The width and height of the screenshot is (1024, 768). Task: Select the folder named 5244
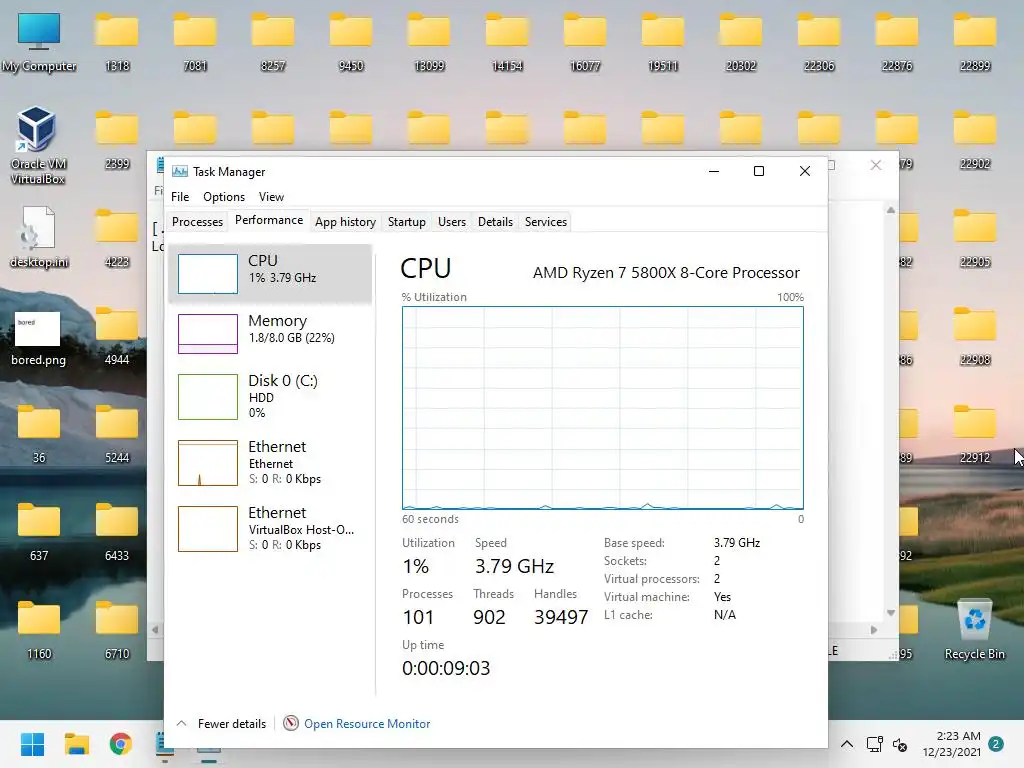pyautogui.click(x=117, y=434)
